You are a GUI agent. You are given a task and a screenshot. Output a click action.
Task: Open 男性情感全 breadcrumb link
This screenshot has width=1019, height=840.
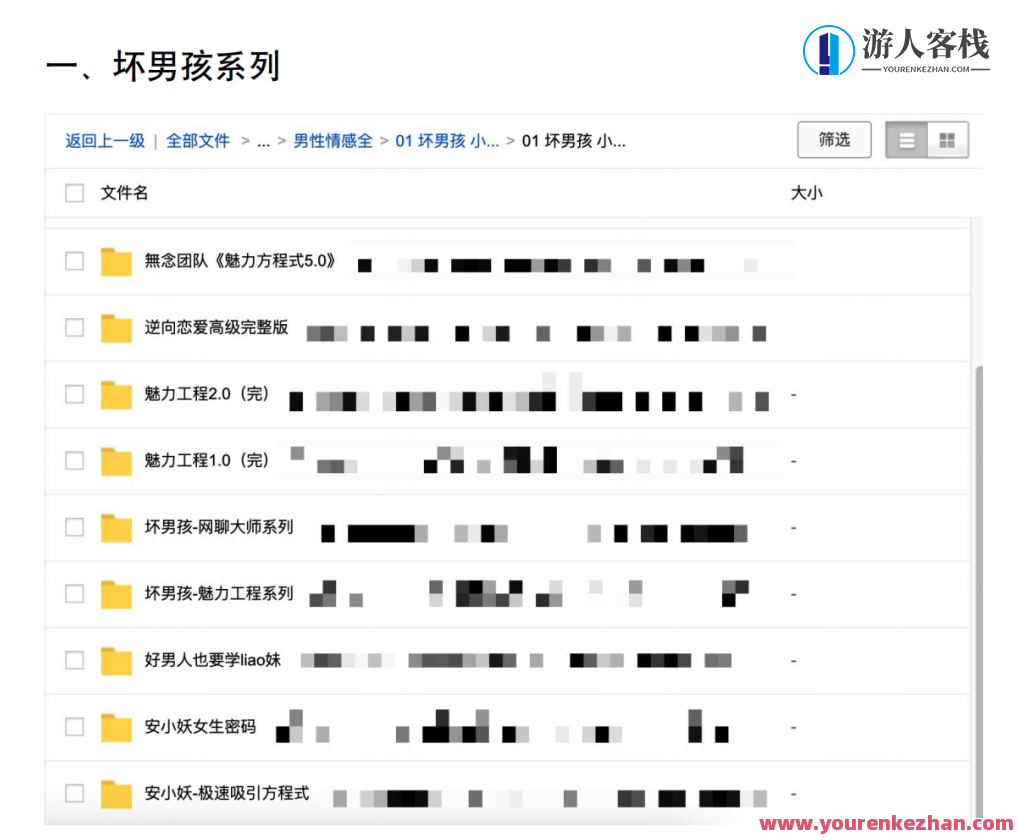tap(333, 141)
